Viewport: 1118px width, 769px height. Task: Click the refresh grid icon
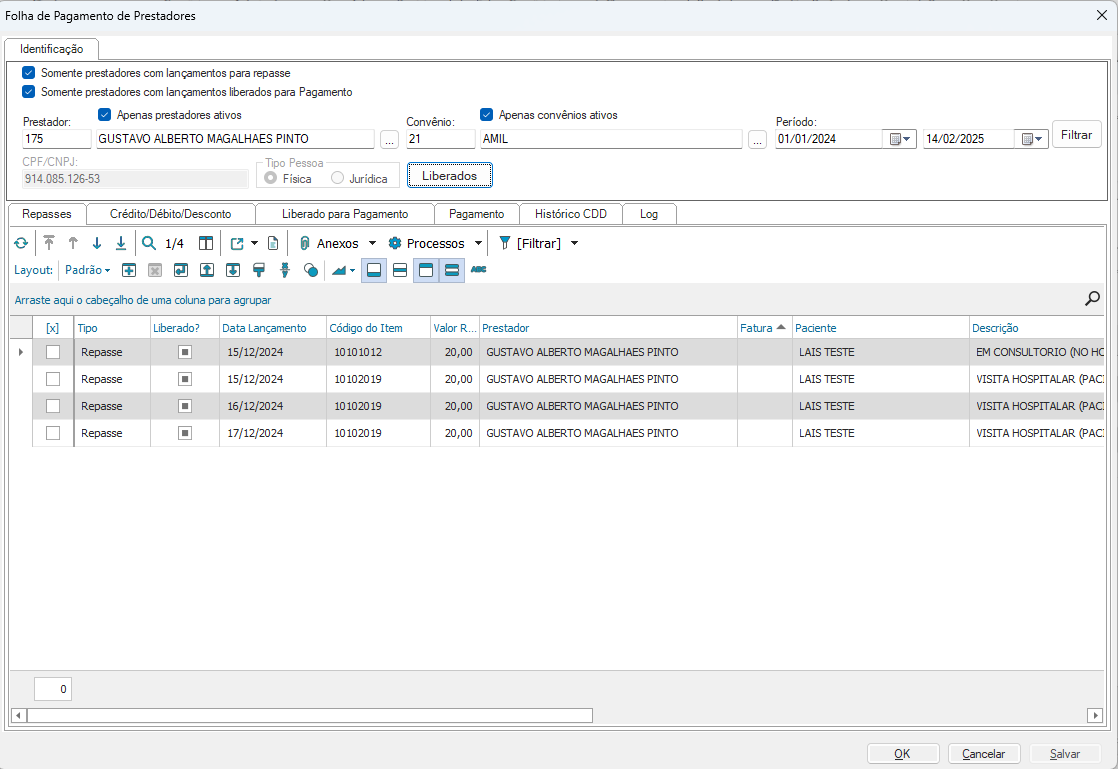pyautogui.click(x=21, y=244)
